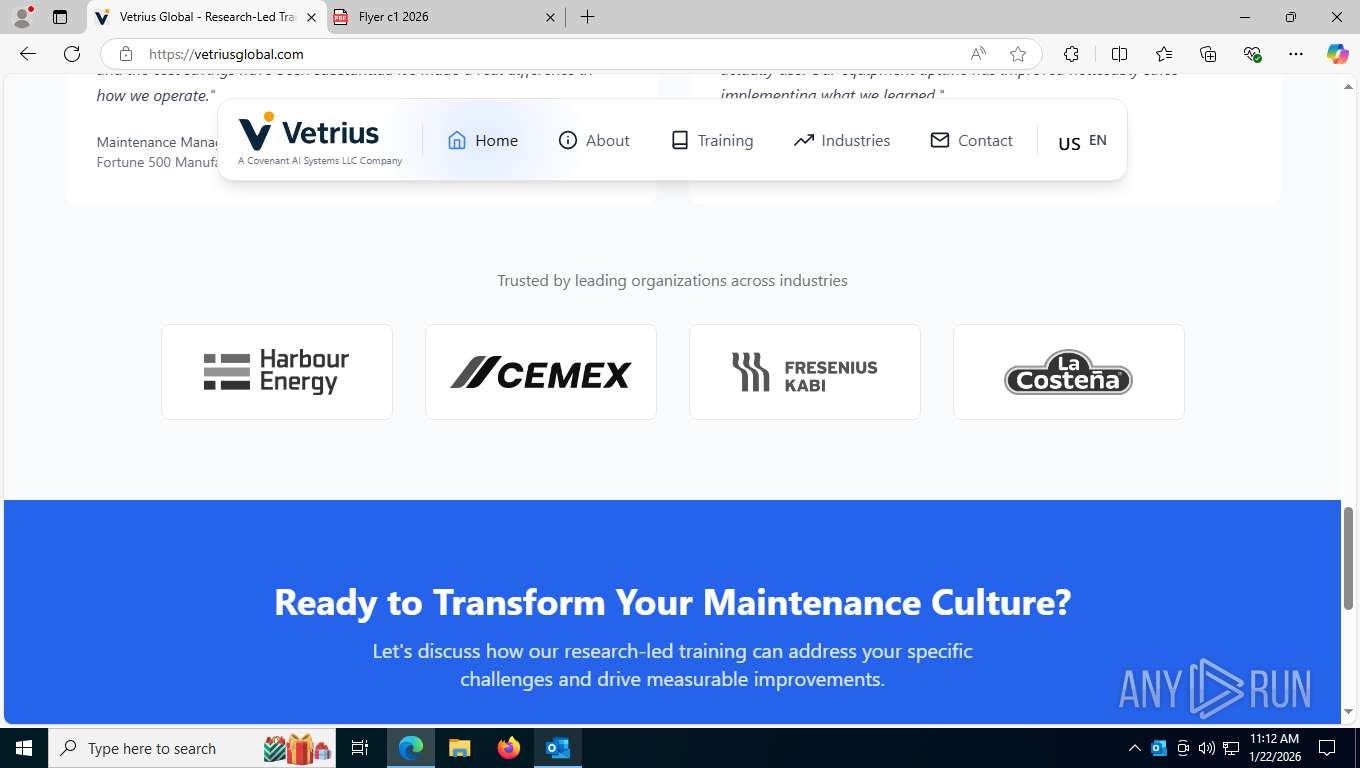Click the Microsoft Edge taskbar icon

coord(410,748)
